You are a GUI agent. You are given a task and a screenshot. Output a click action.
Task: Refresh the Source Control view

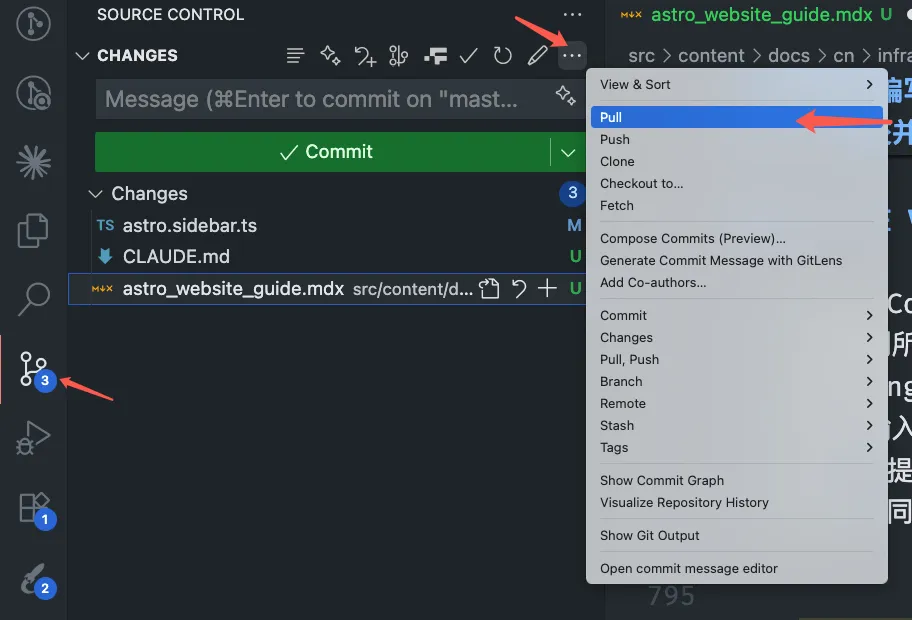pos(502,56)
